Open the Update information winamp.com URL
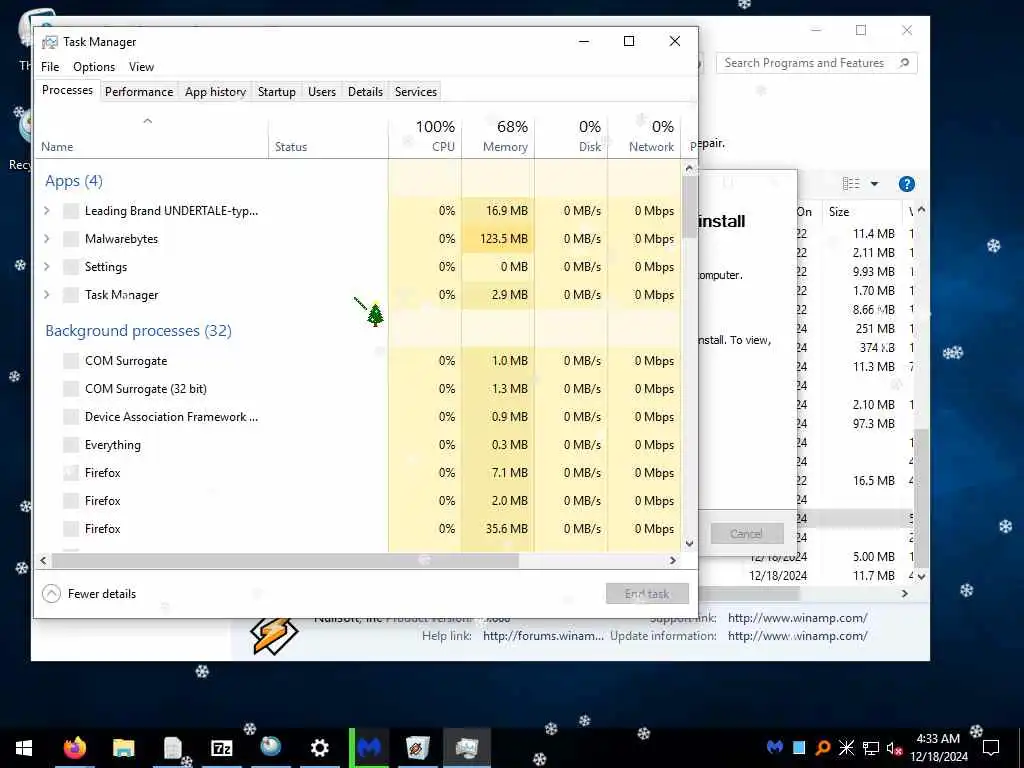Image resolution: width=1024 pixels, height=768 pixels. click(797, 635)
